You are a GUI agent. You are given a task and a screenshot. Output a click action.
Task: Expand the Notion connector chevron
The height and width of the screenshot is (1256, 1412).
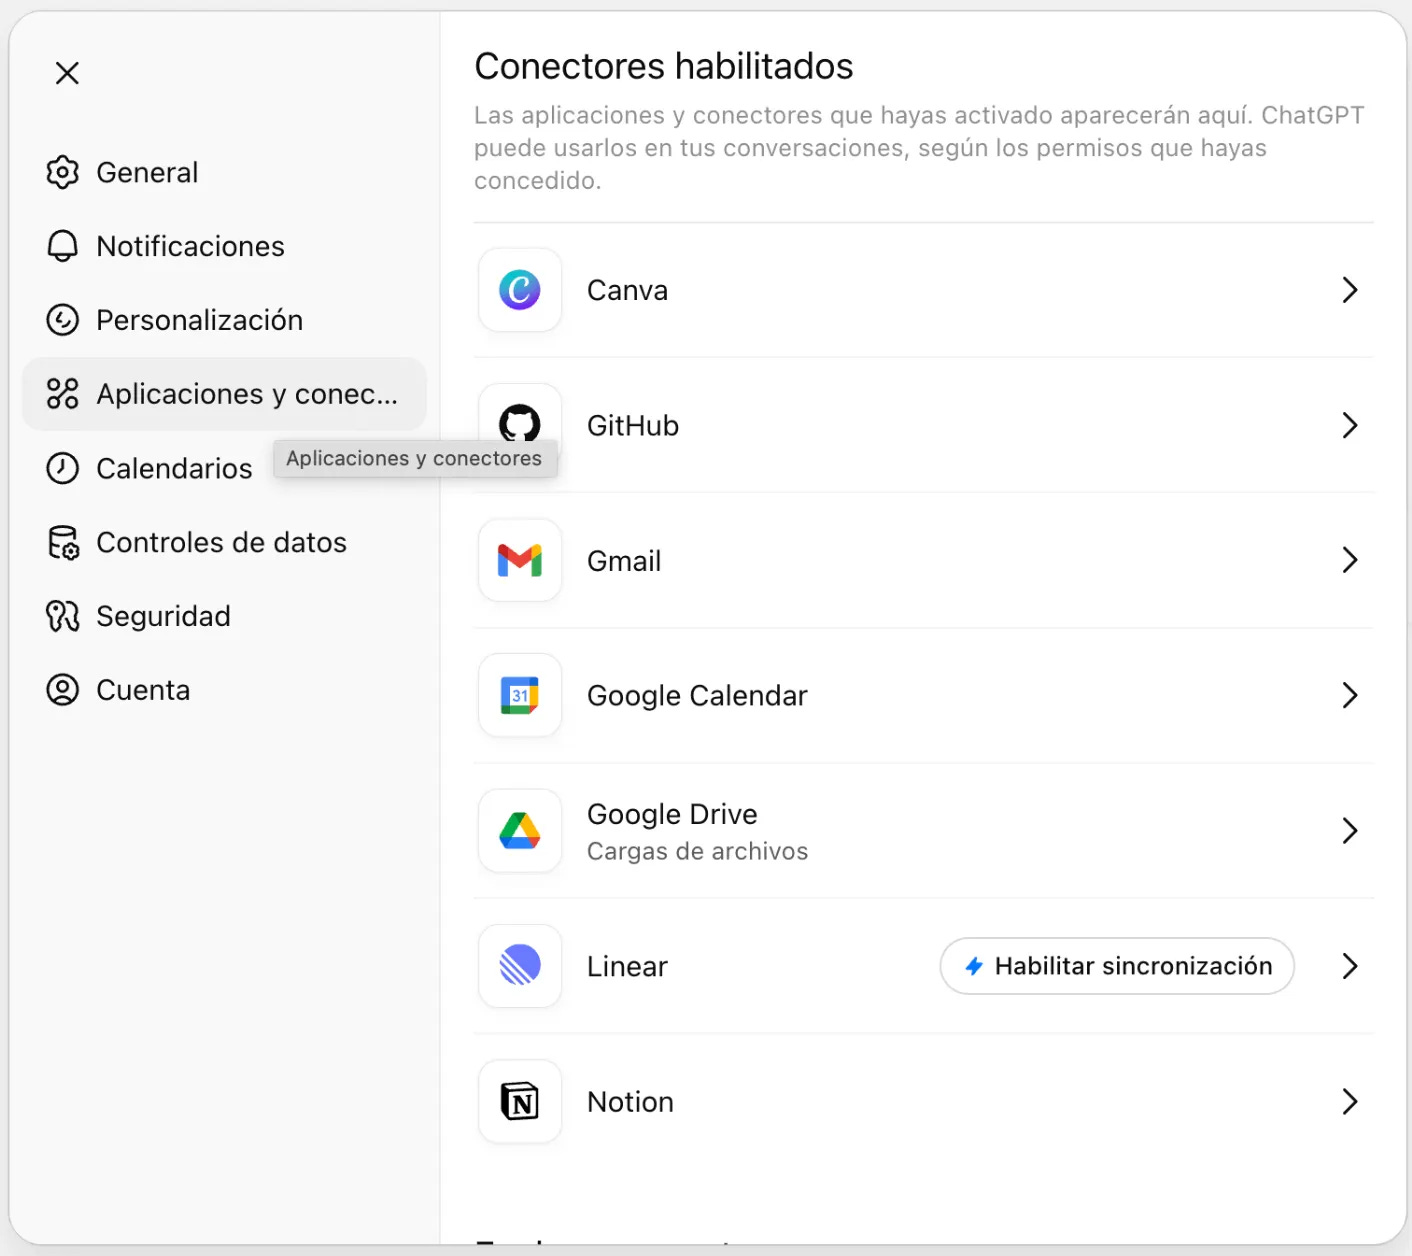point(1350,1101)
